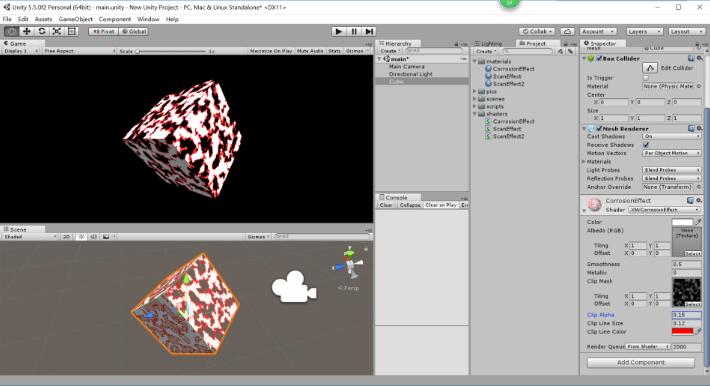The height and width of the screenshot is (386, 710).
Task: Toggle Maximize On Play
Action: (271, 51)
